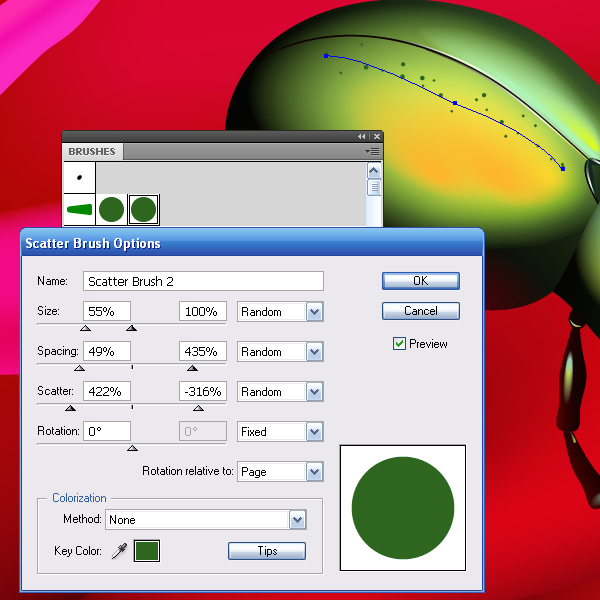
Task: Confirm settings with the OK button
Action: pos(421,281)
